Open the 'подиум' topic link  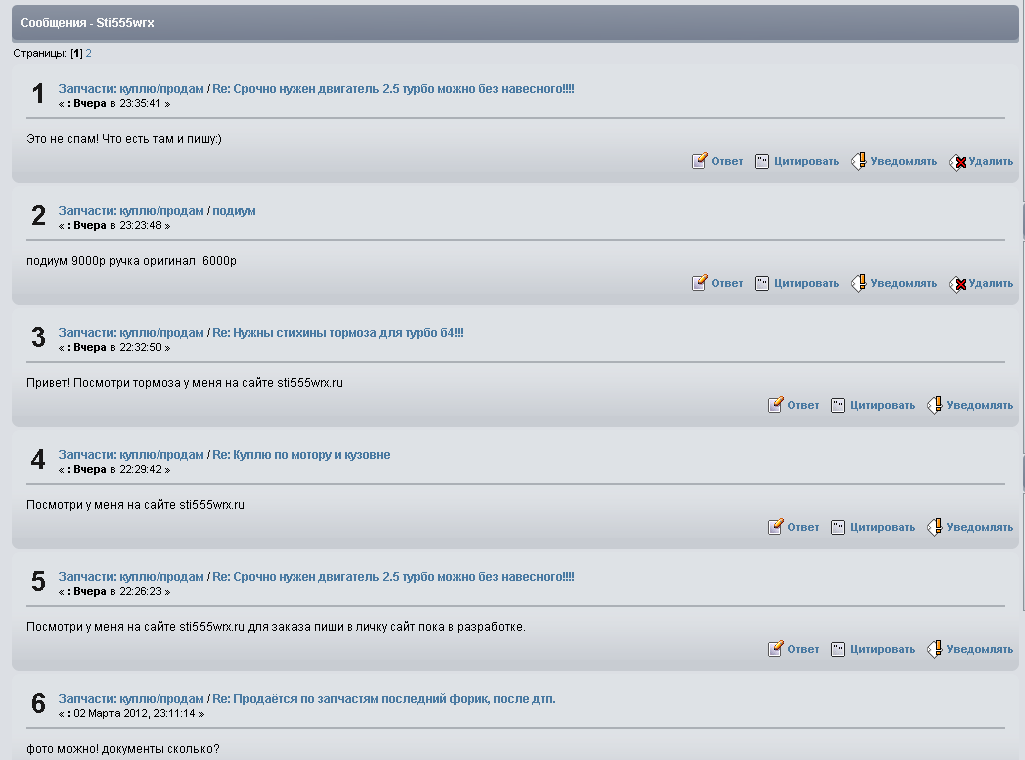click(x=233, y=211)
